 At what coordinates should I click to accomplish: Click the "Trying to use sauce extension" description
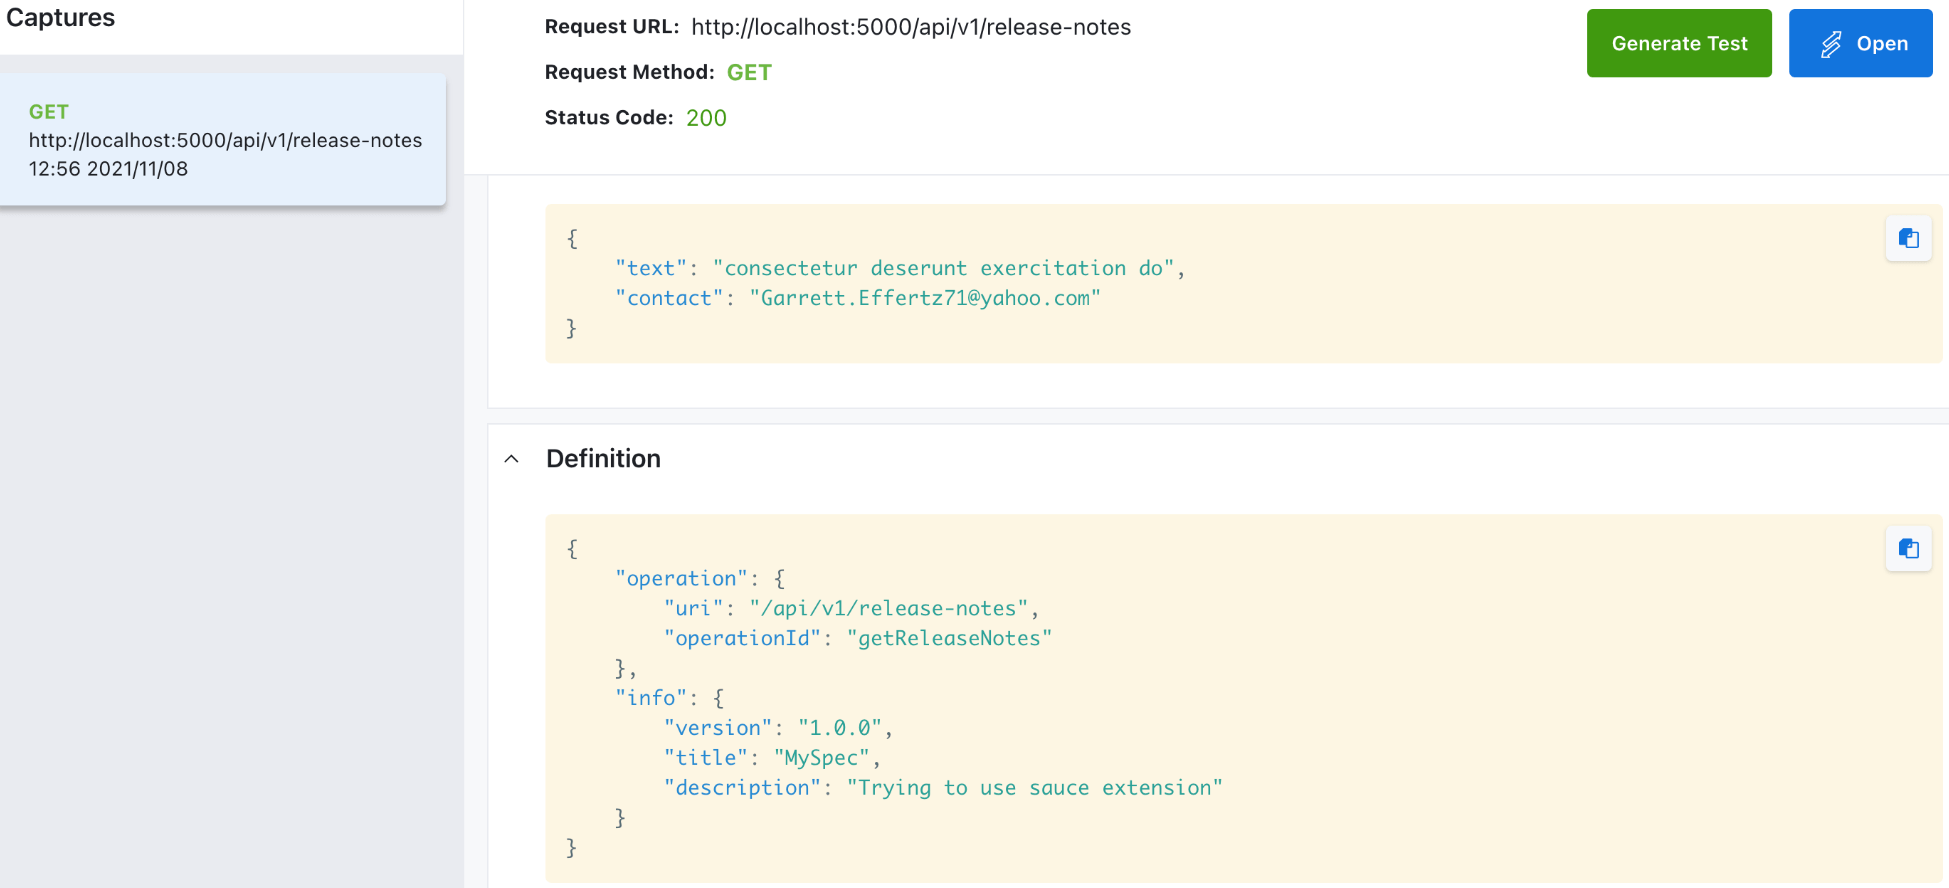tap(1034, 788)
